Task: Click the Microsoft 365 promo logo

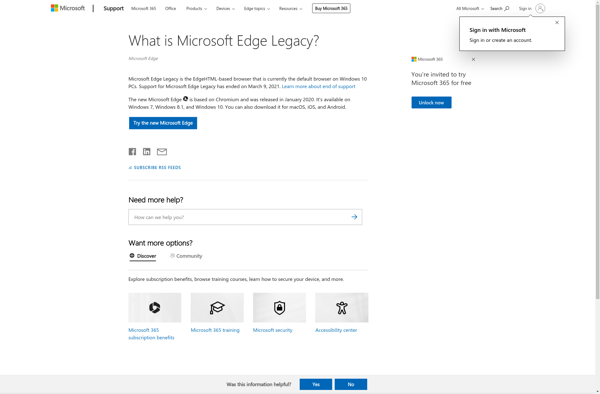Action: 427,59
